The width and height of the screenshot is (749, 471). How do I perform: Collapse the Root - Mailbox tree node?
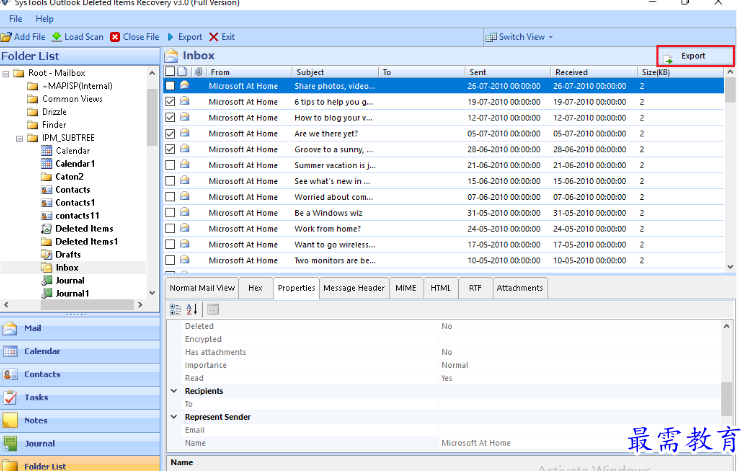pyautogui.click(x=6, y=74)
